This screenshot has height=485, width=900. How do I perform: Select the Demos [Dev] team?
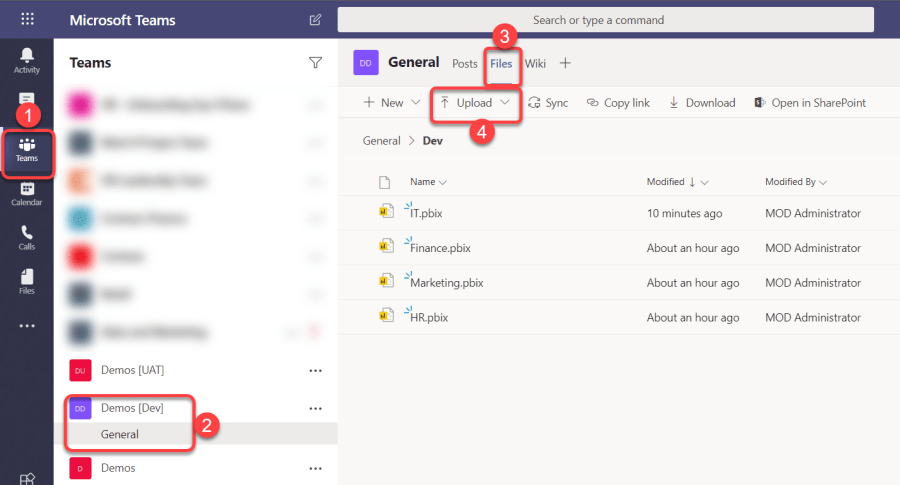tap(132, 408)
